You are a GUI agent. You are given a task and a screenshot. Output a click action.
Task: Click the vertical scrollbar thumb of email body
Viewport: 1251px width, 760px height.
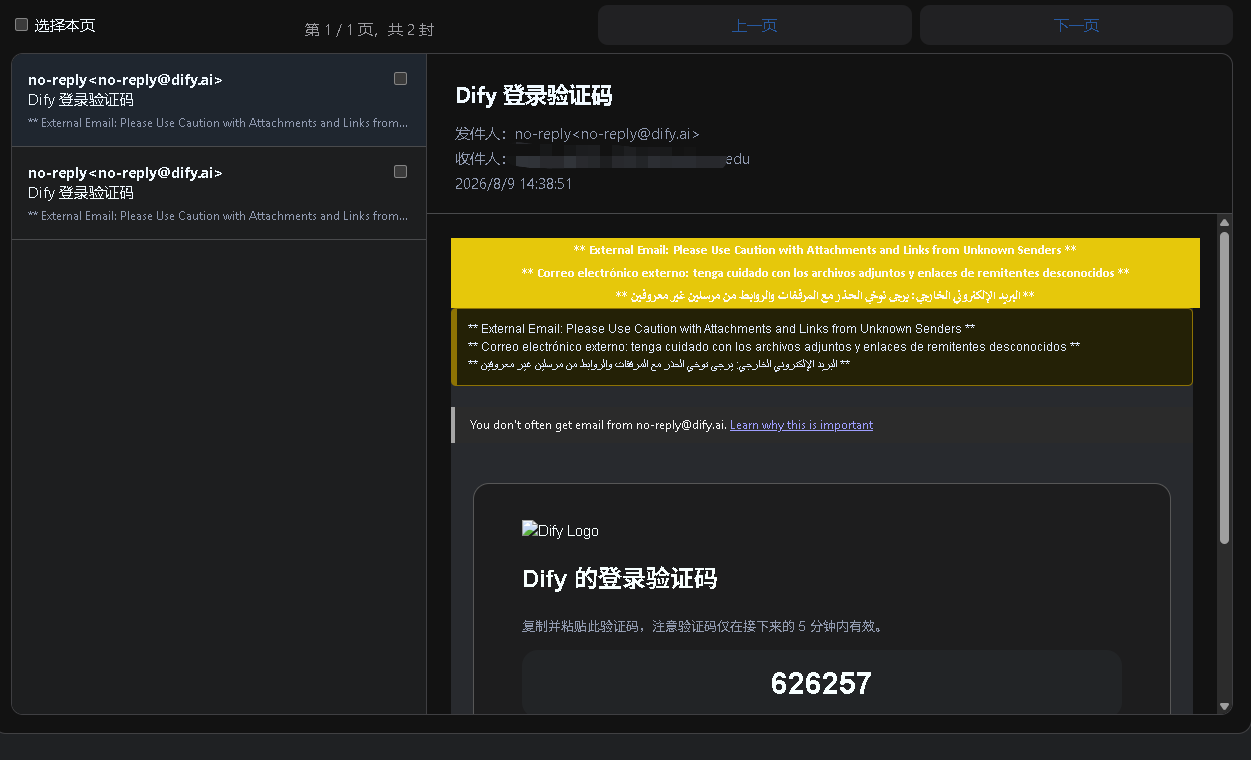point(1224,388)
